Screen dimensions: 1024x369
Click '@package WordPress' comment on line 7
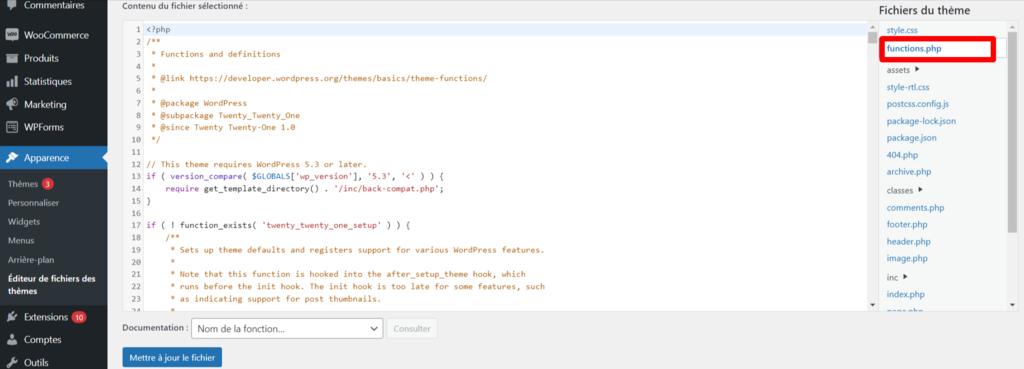click(x=204, y=103)
